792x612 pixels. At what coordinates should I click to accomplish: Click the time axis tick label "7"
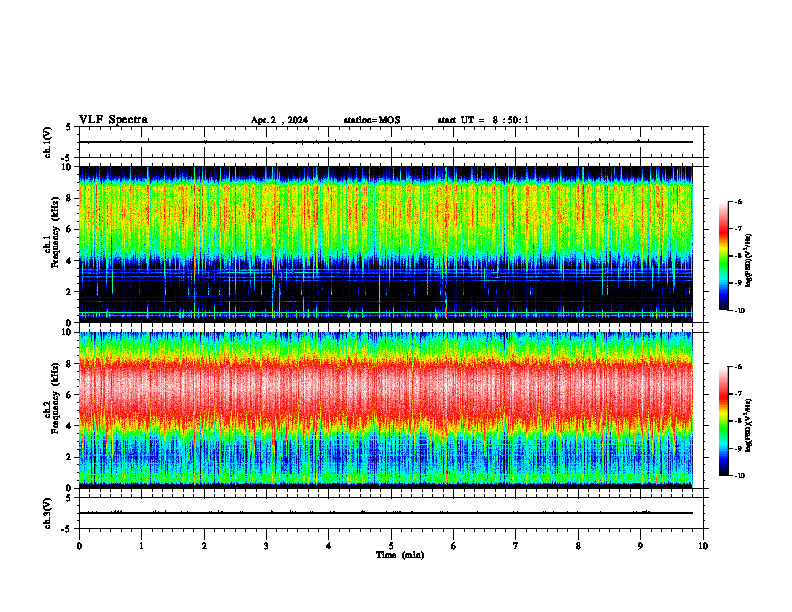516,546
